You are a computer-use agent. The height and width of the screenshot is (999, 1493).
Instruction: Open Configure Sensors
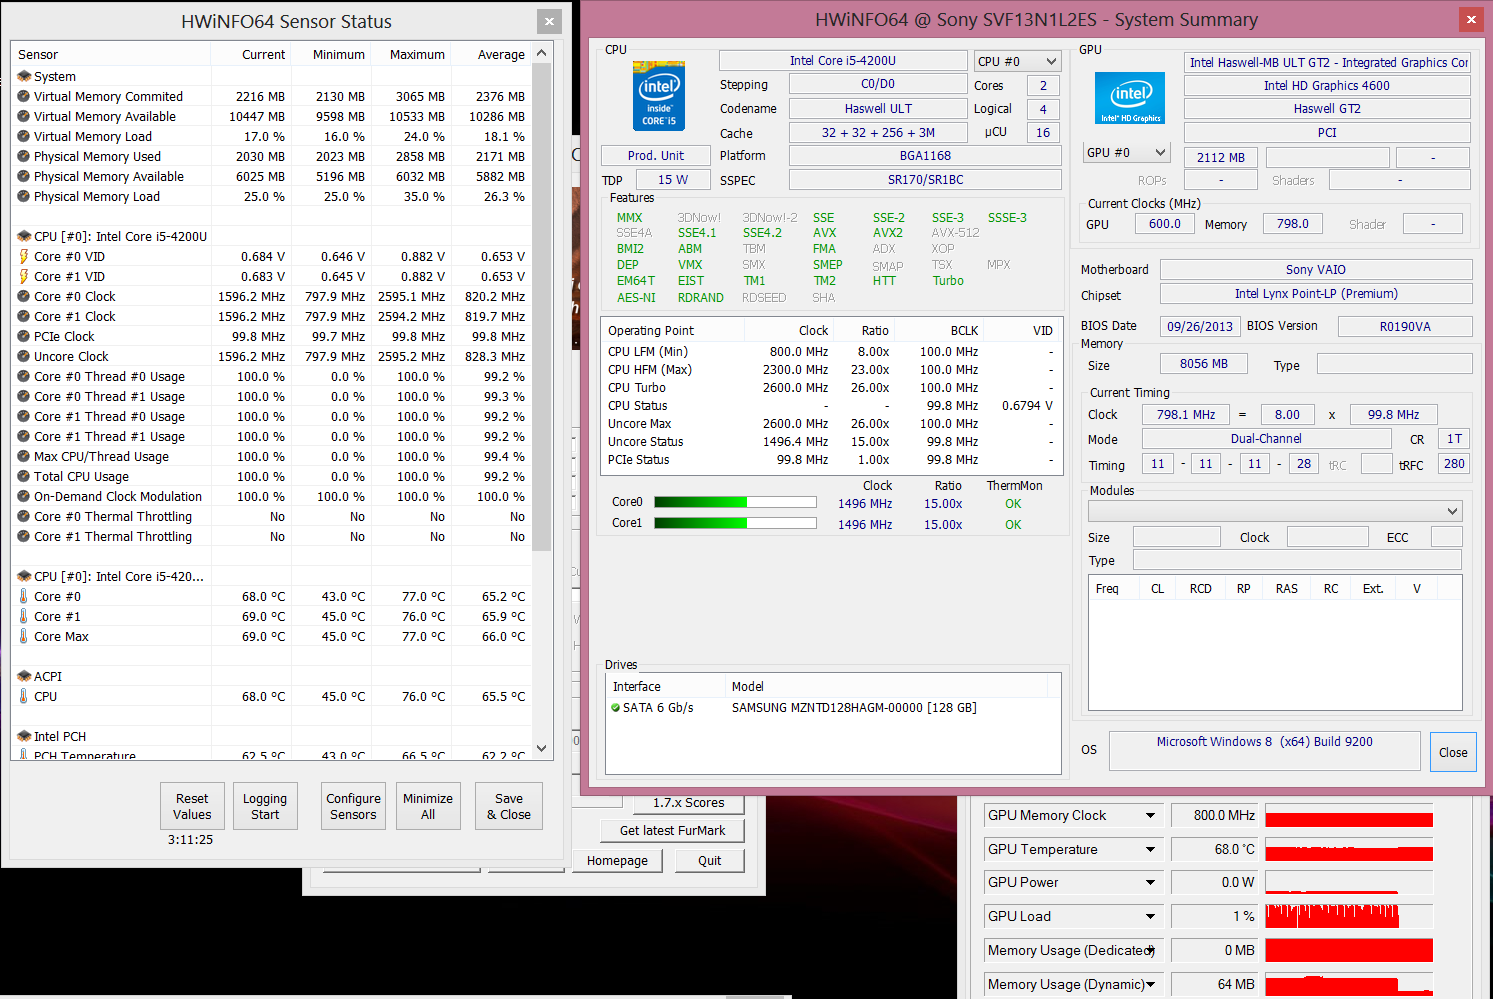pos(353,806)
